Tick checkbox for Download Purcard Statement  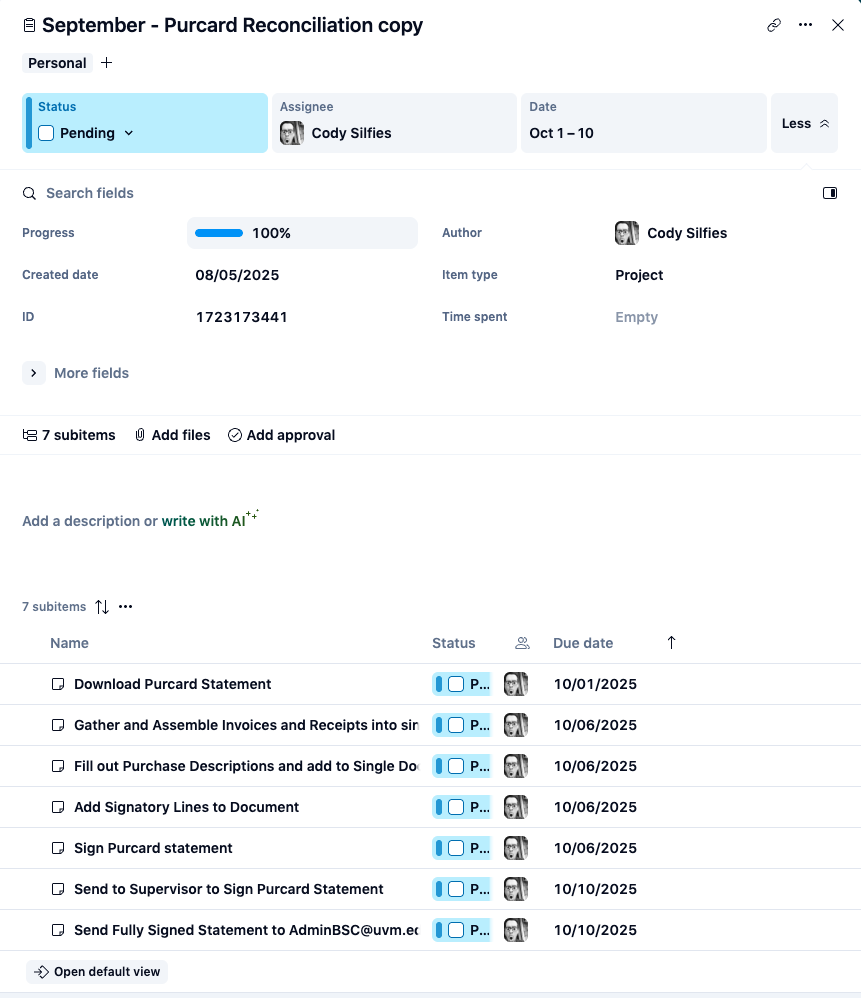(x=456, y=685)
